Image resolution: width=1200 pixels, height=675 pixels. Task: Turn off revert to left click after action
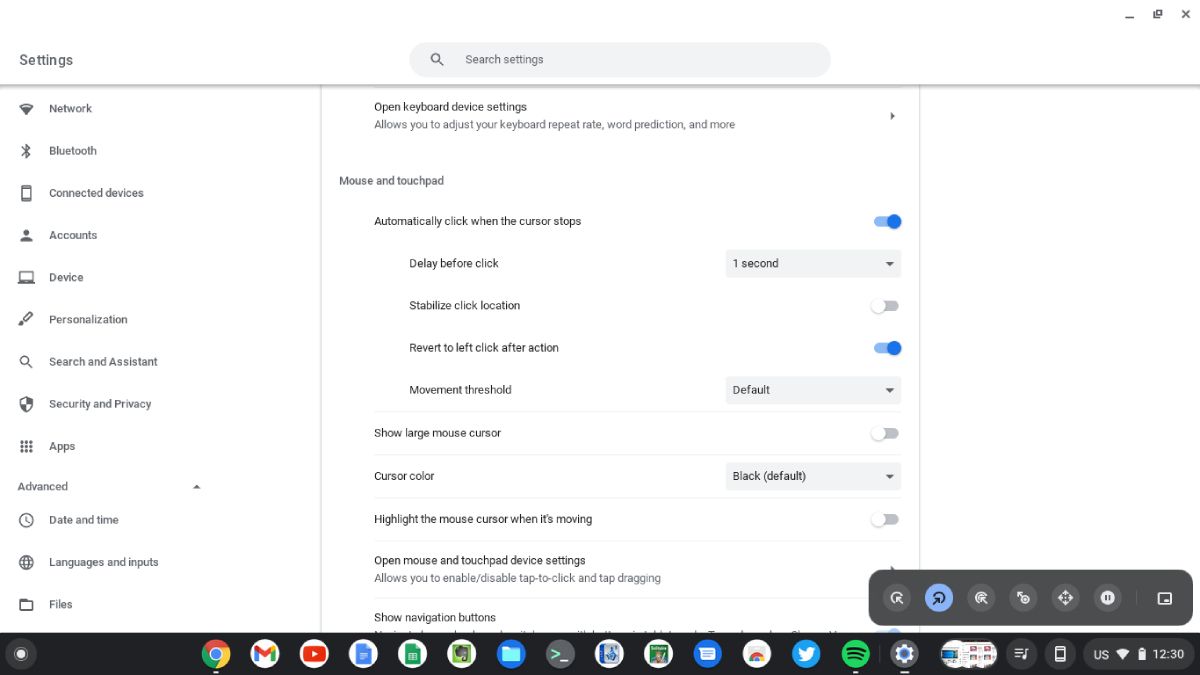[x=886, y=347]
